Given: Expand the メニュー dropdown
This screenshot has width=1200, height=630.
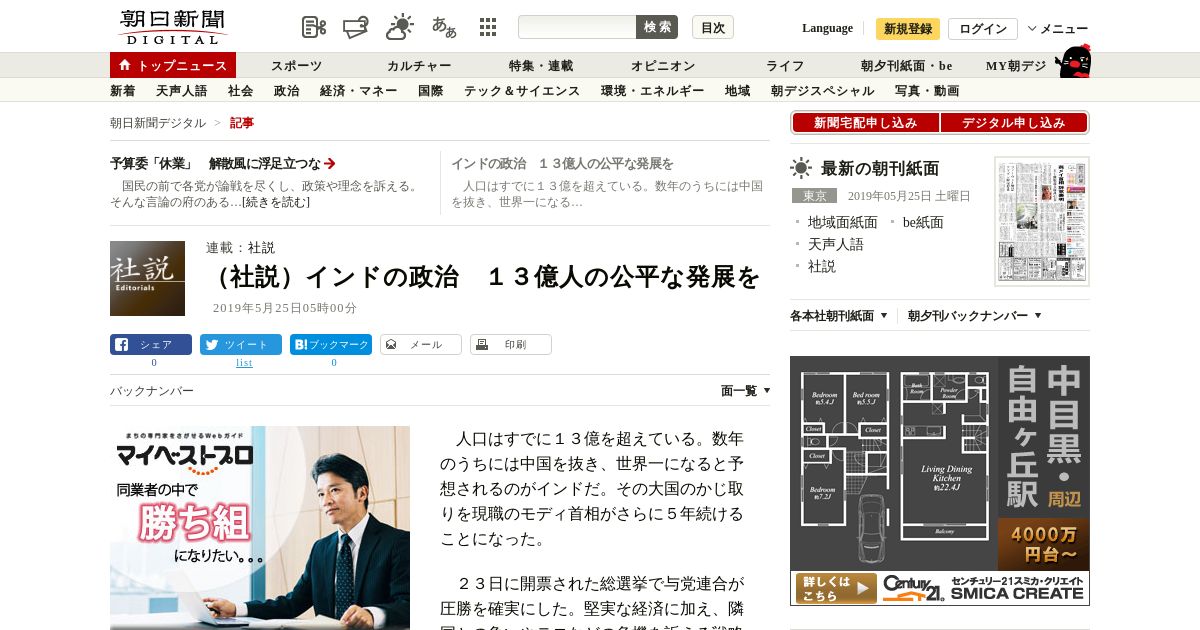Looking at the screenshot, I should [x=1058, y=29].
